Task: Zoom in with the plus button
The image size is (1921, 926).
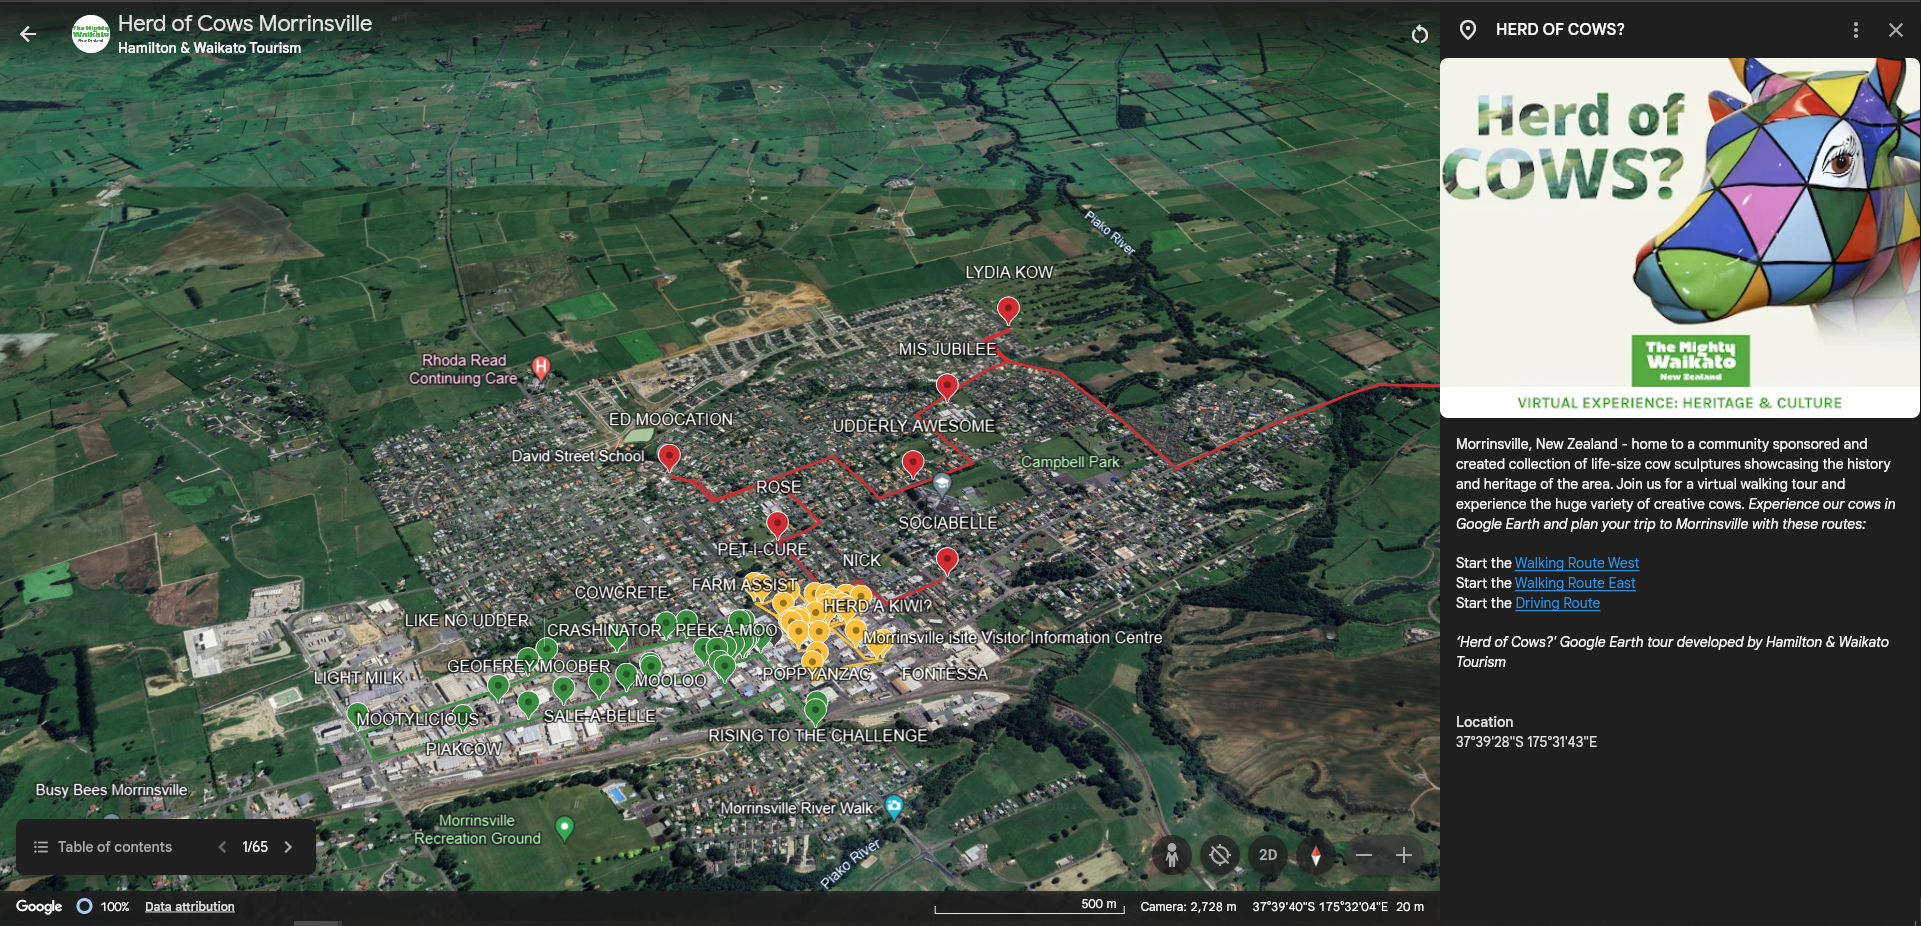Action: coord(1404,855)
